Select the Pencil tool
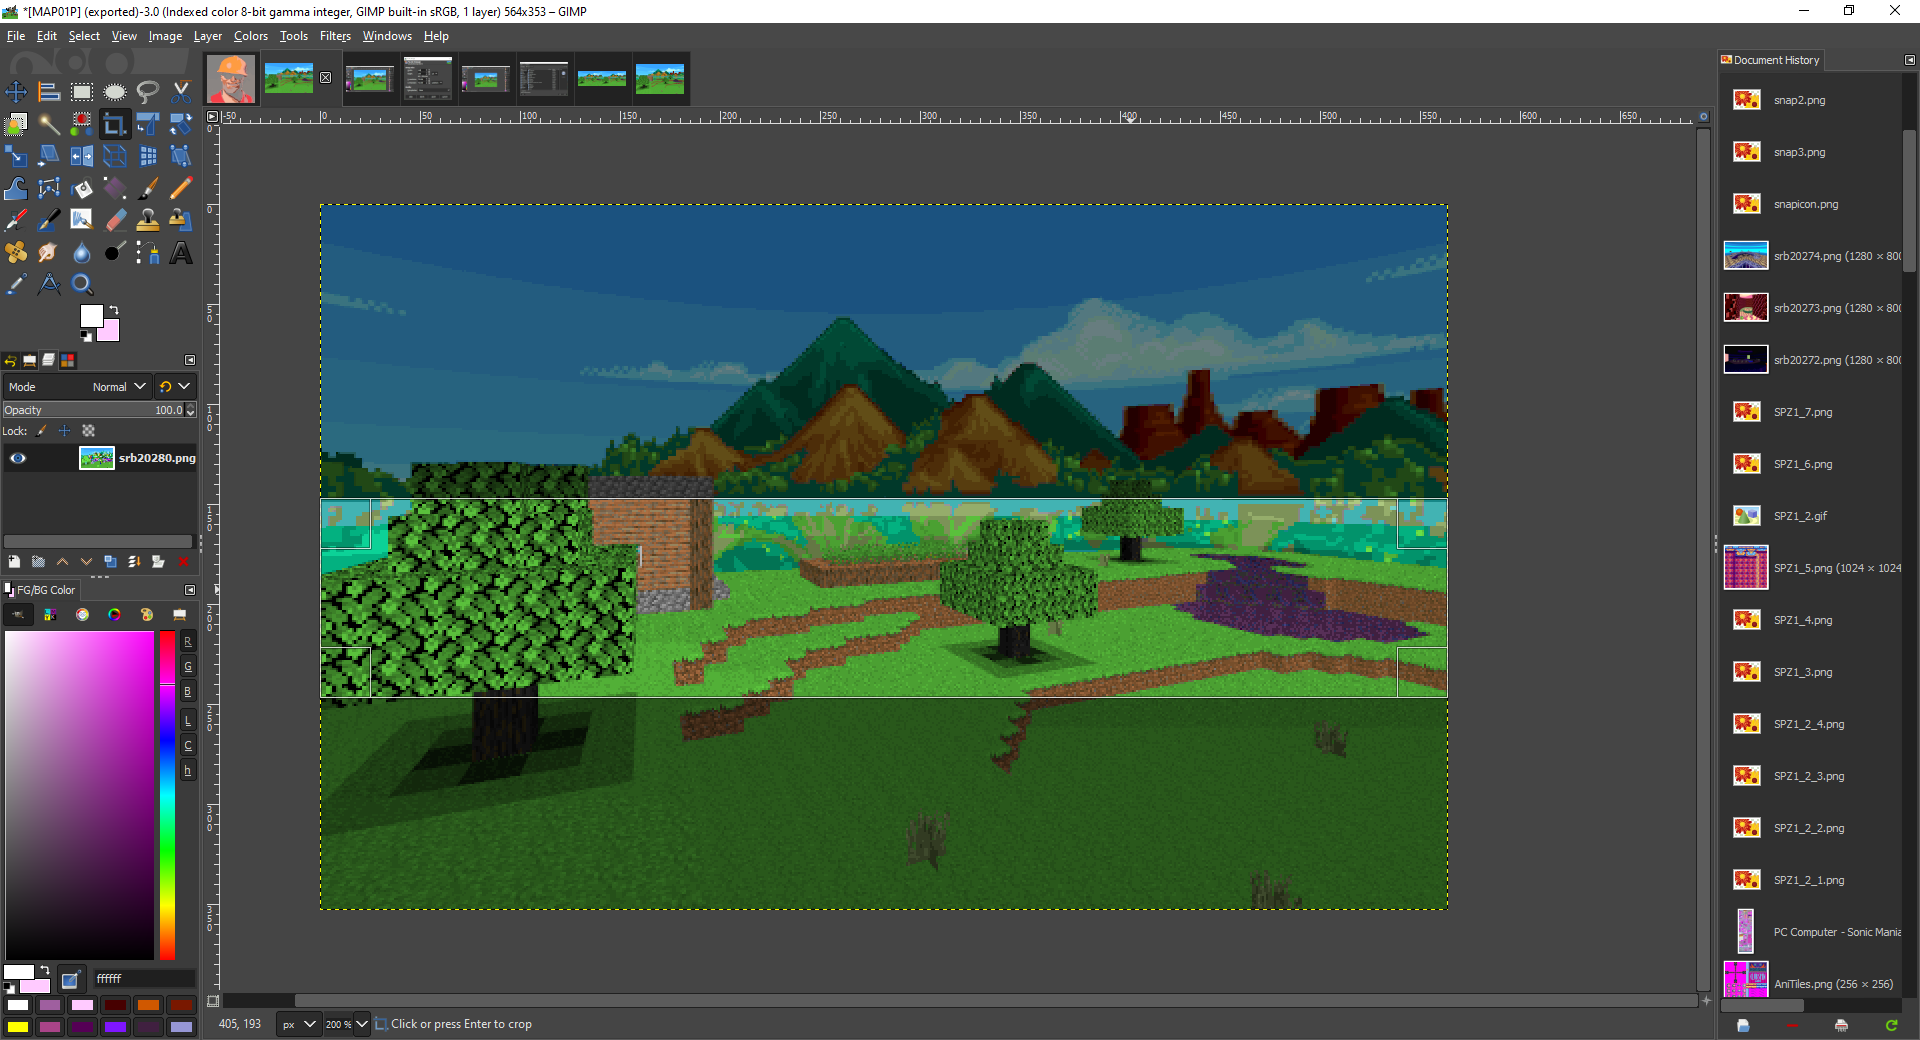The width and height of the screenshot is (1920, 1040). (181, 188)
